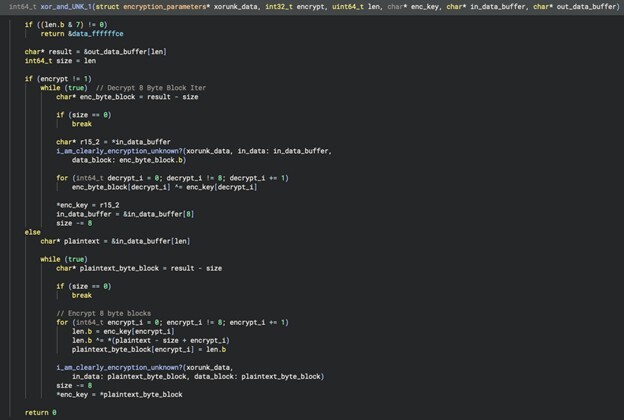
Task: Click line '*enc_key = *plaintext_byte_block'
Action: pos(119,395)
